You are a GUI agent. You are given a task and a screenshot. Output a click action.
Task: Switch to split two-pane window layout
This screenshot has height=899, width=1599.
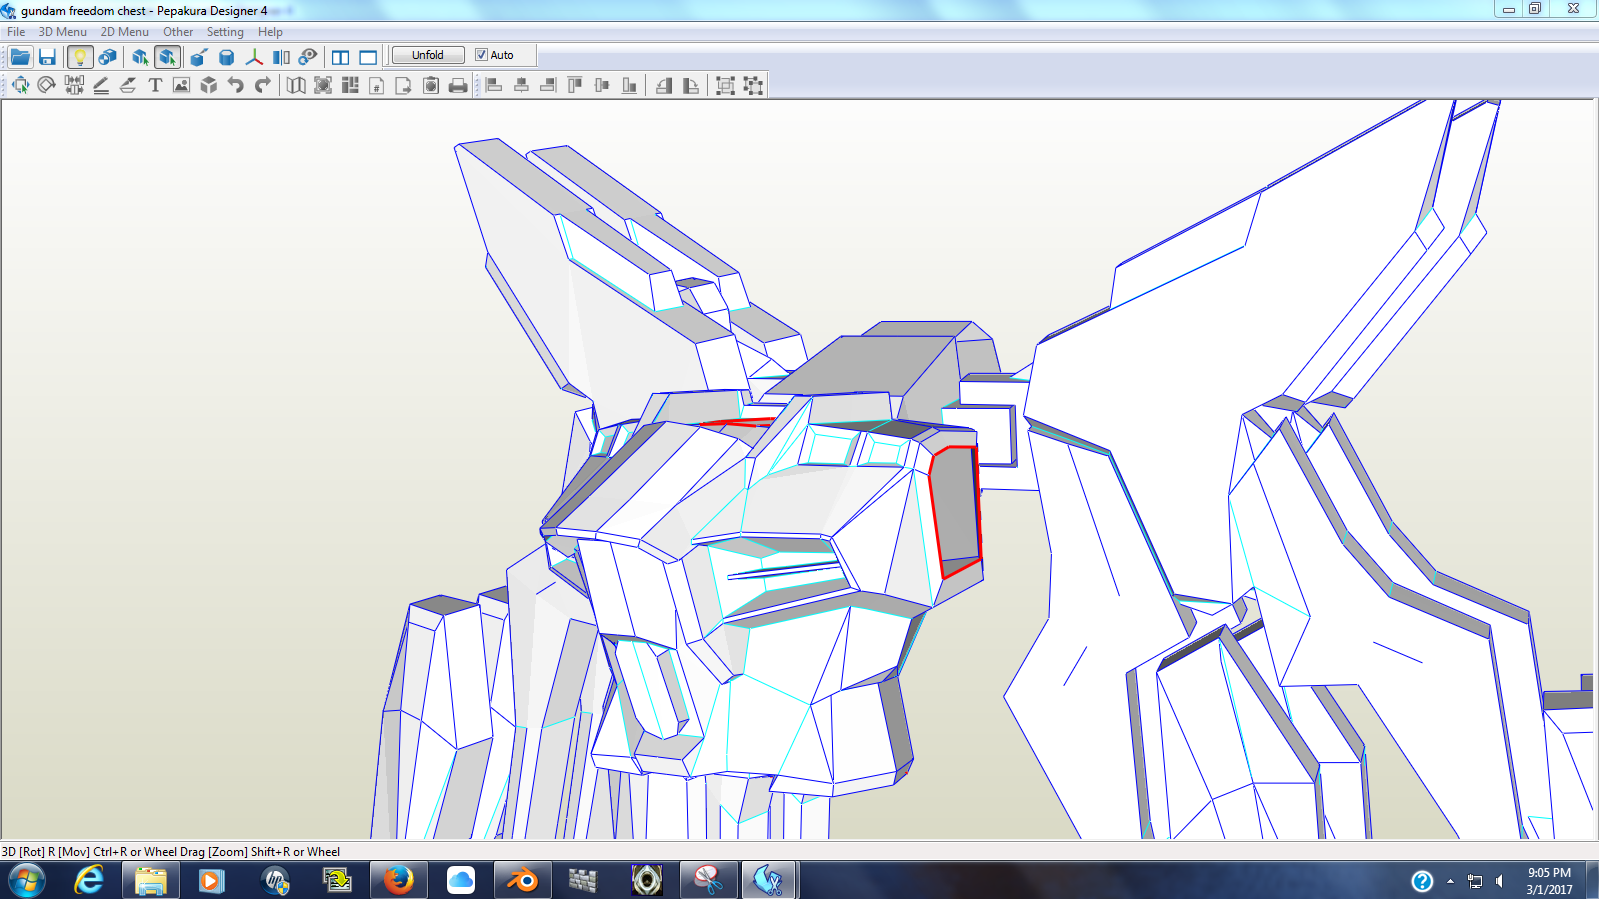(x=341, y=57)
